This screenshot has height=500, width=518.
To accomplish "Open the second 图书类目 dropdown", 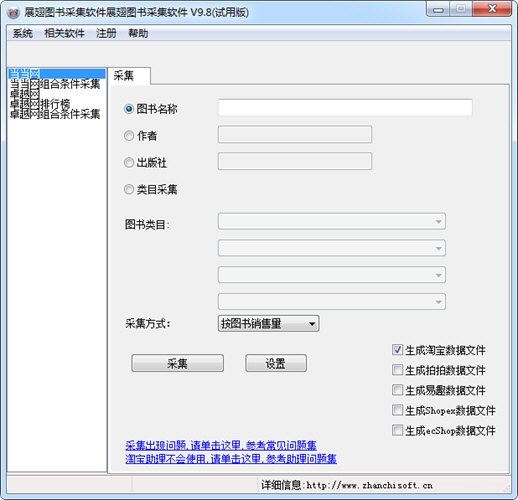I will (332, 248).
